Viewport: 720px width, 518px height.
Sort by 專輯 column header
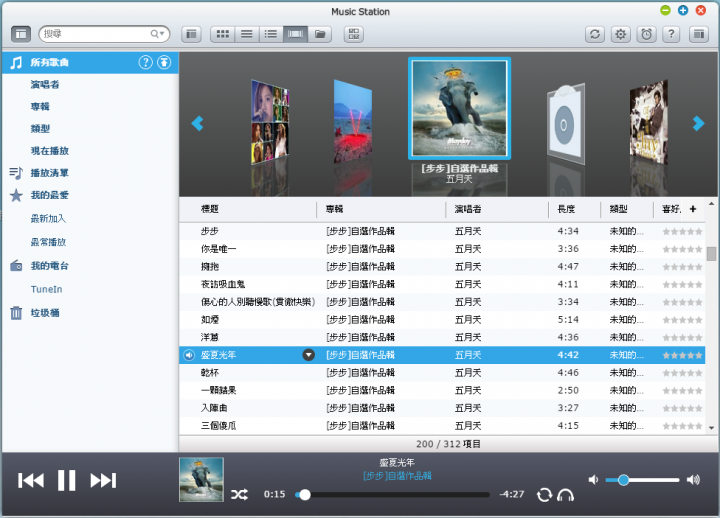point(334,209)
